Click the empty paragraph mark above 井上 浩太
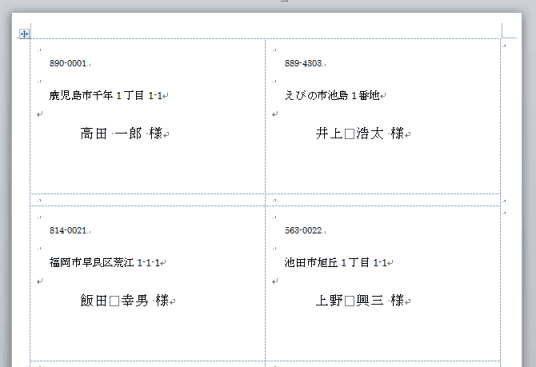The image size is (536, 367). [x=275, y=114]
